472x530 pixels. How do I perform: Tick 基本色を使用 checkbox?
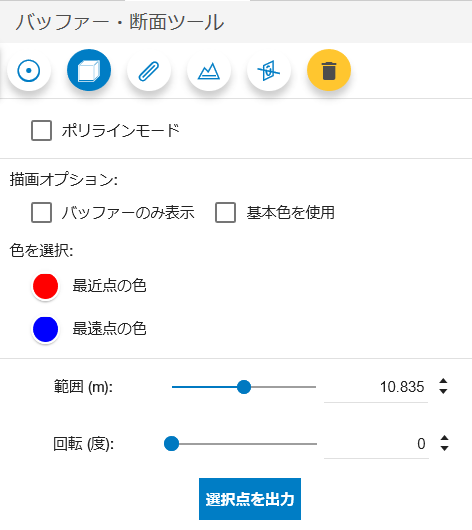[226, 213]
